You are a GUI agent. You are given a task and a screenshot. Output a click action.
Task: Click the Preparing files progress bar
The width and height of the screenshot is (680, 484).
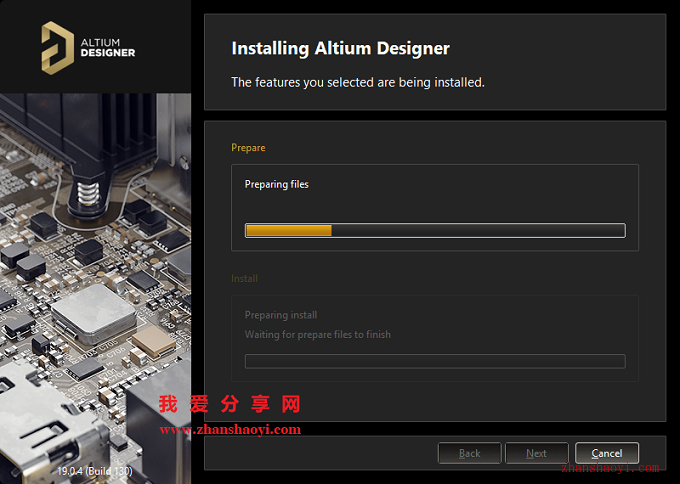click(435, 230)
